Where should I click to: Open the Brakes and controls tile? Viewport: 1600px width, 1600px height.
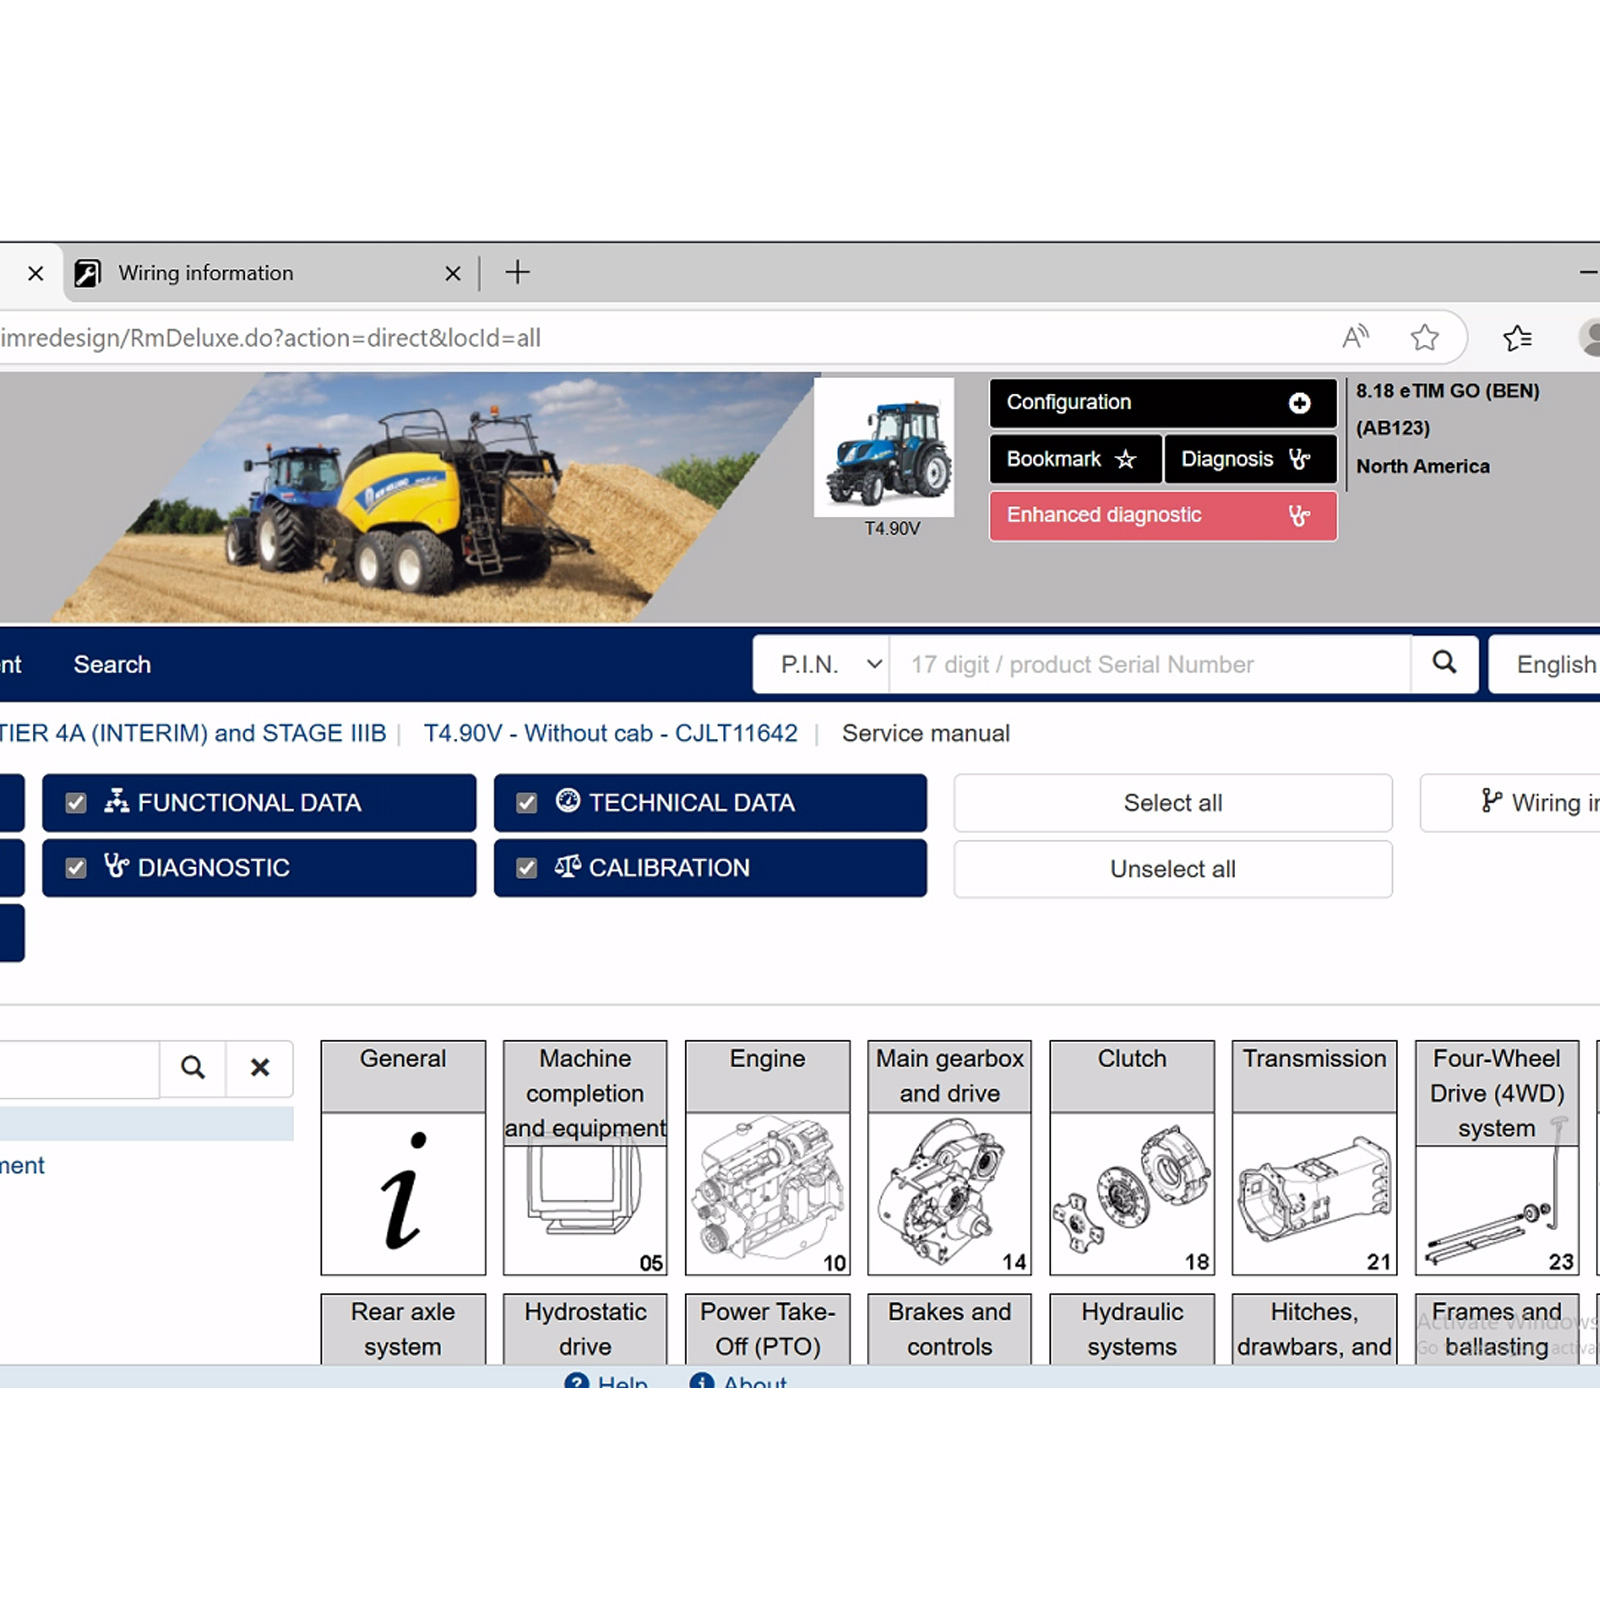pos(949,1329)
